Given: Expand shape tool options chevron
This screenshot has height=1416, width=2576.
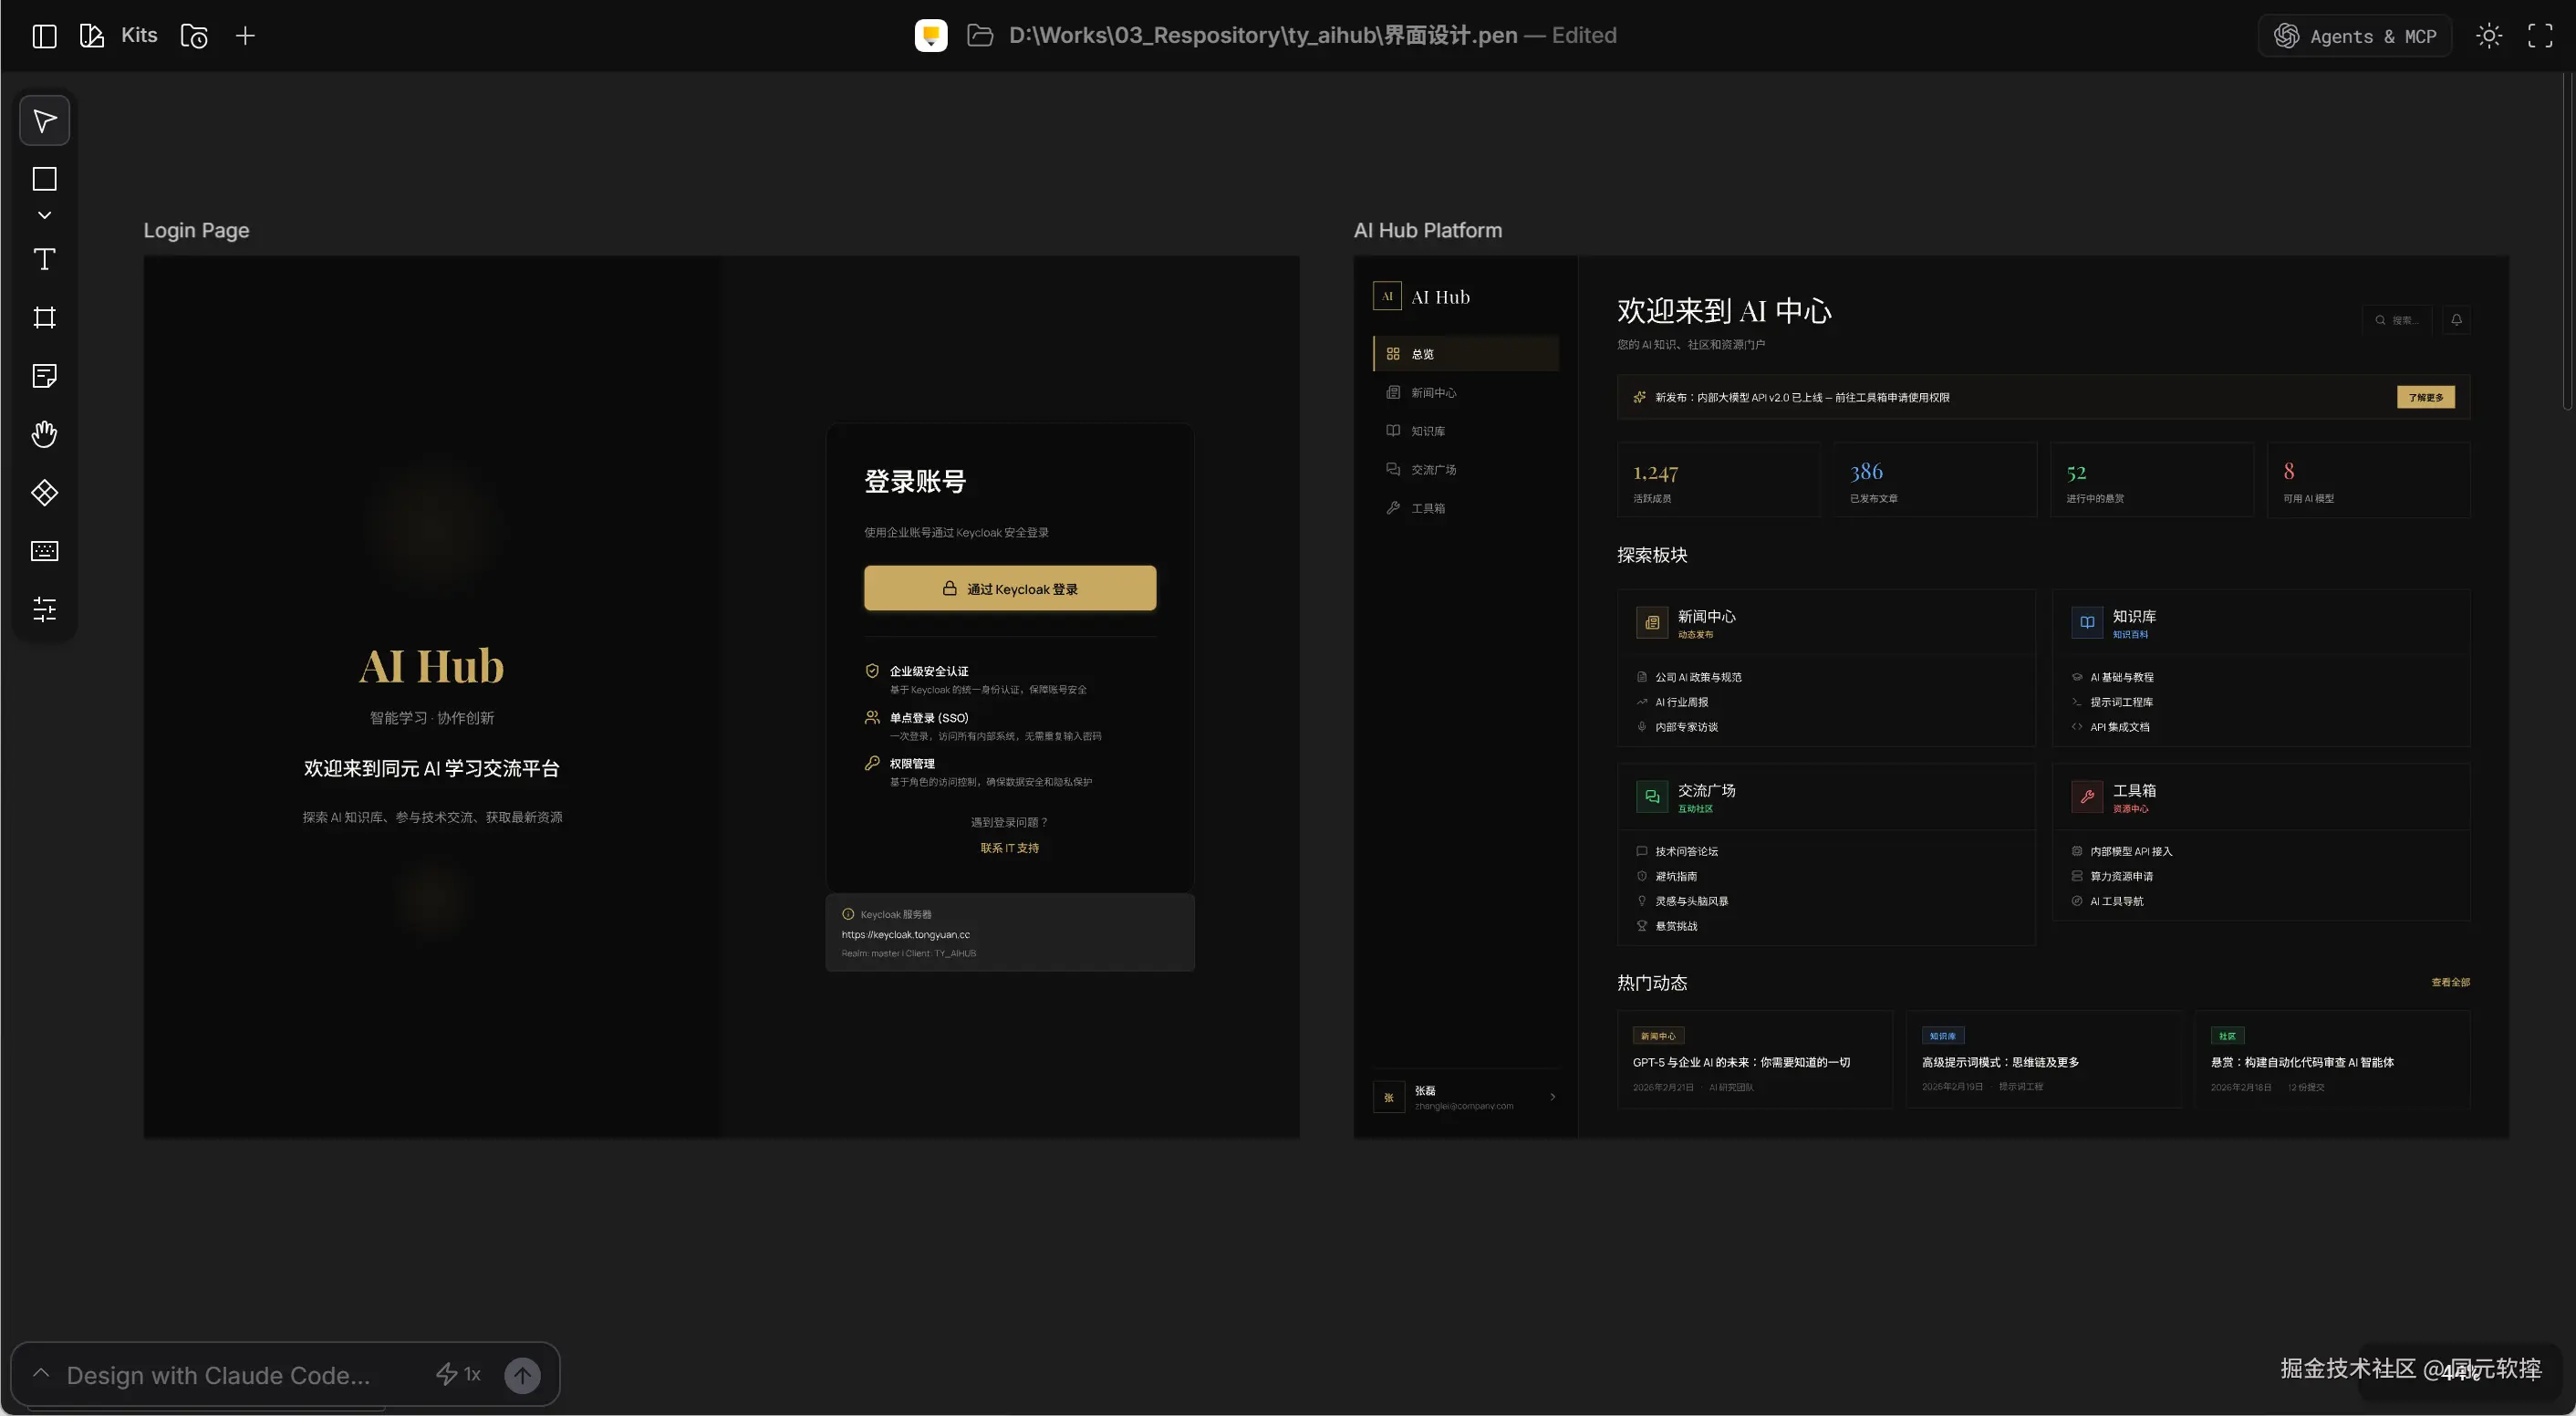Looking at the screenshot, I should pos(44,215).
